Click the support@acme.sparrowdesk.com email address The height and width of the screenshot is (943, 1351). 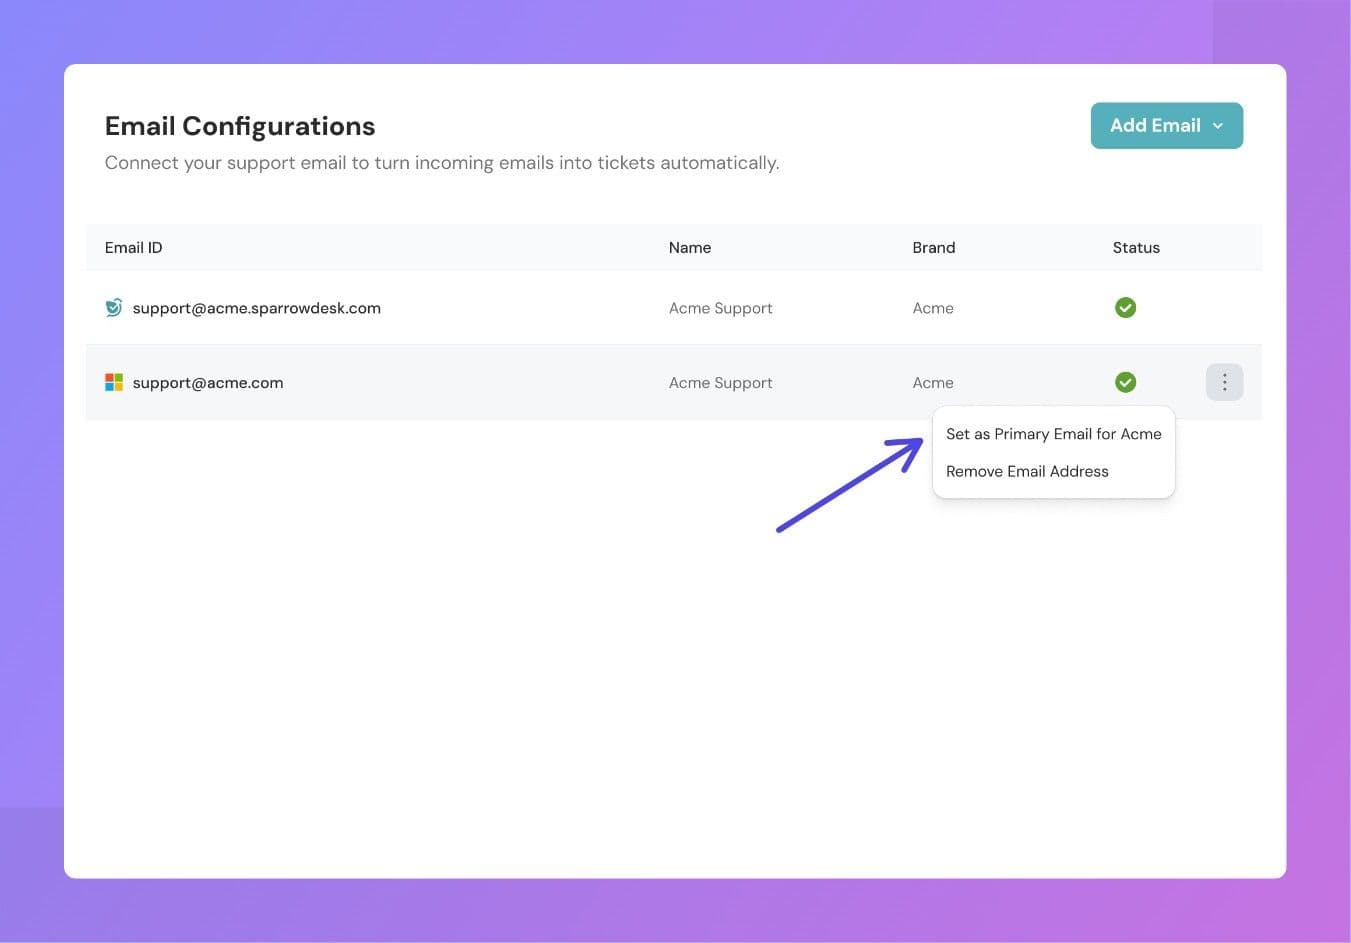click(x=256, y=308)
